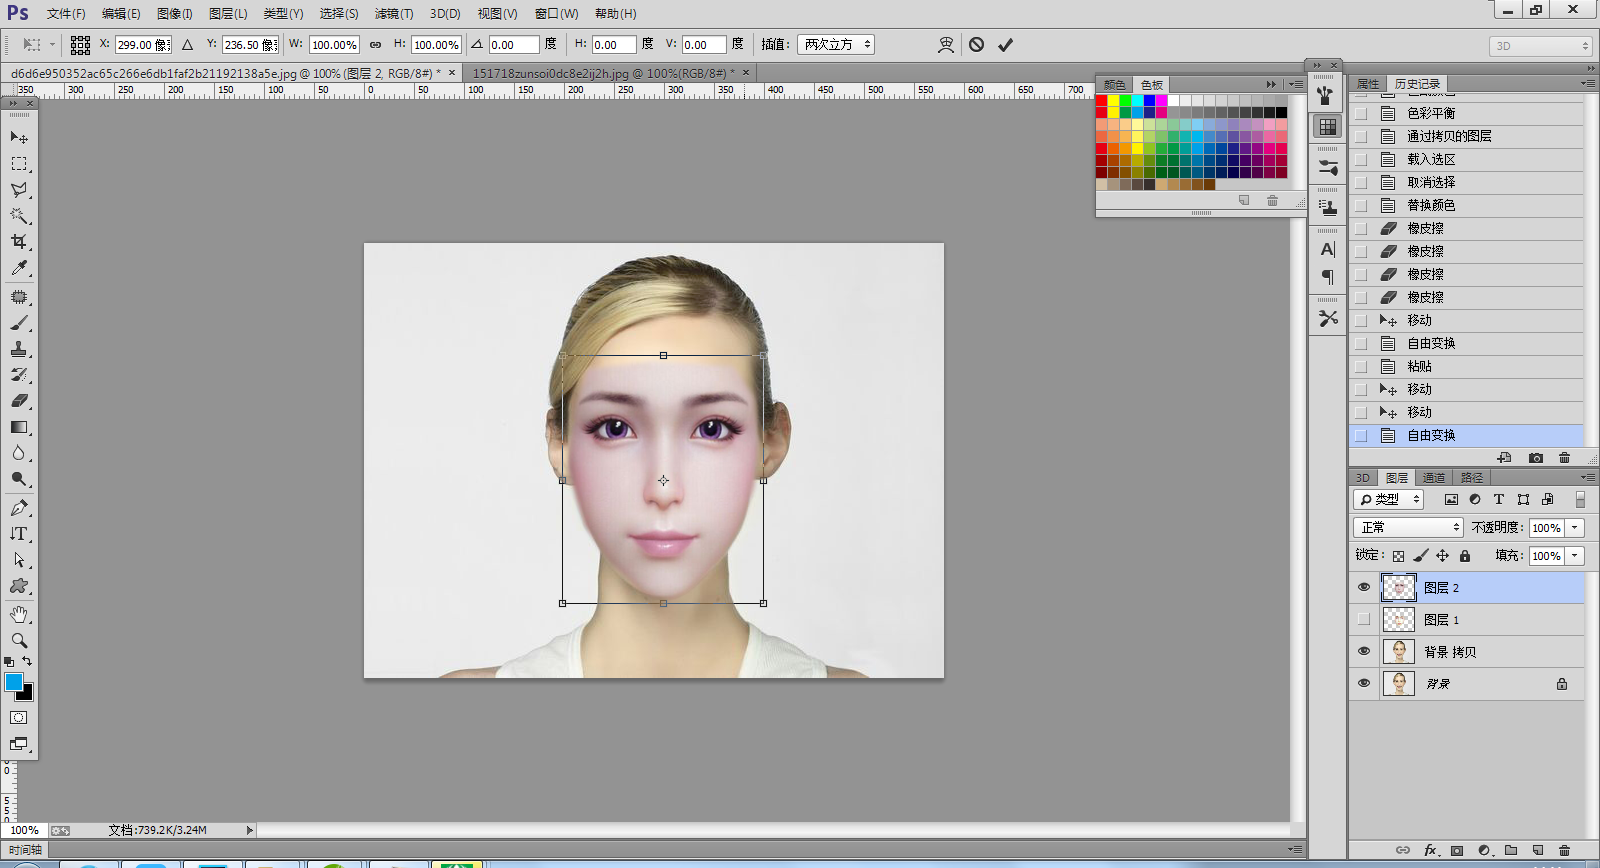The width and height of the screenshot is (1600, 868).
Task: Click the W width percentage field
Action: [x=333, y=45]
